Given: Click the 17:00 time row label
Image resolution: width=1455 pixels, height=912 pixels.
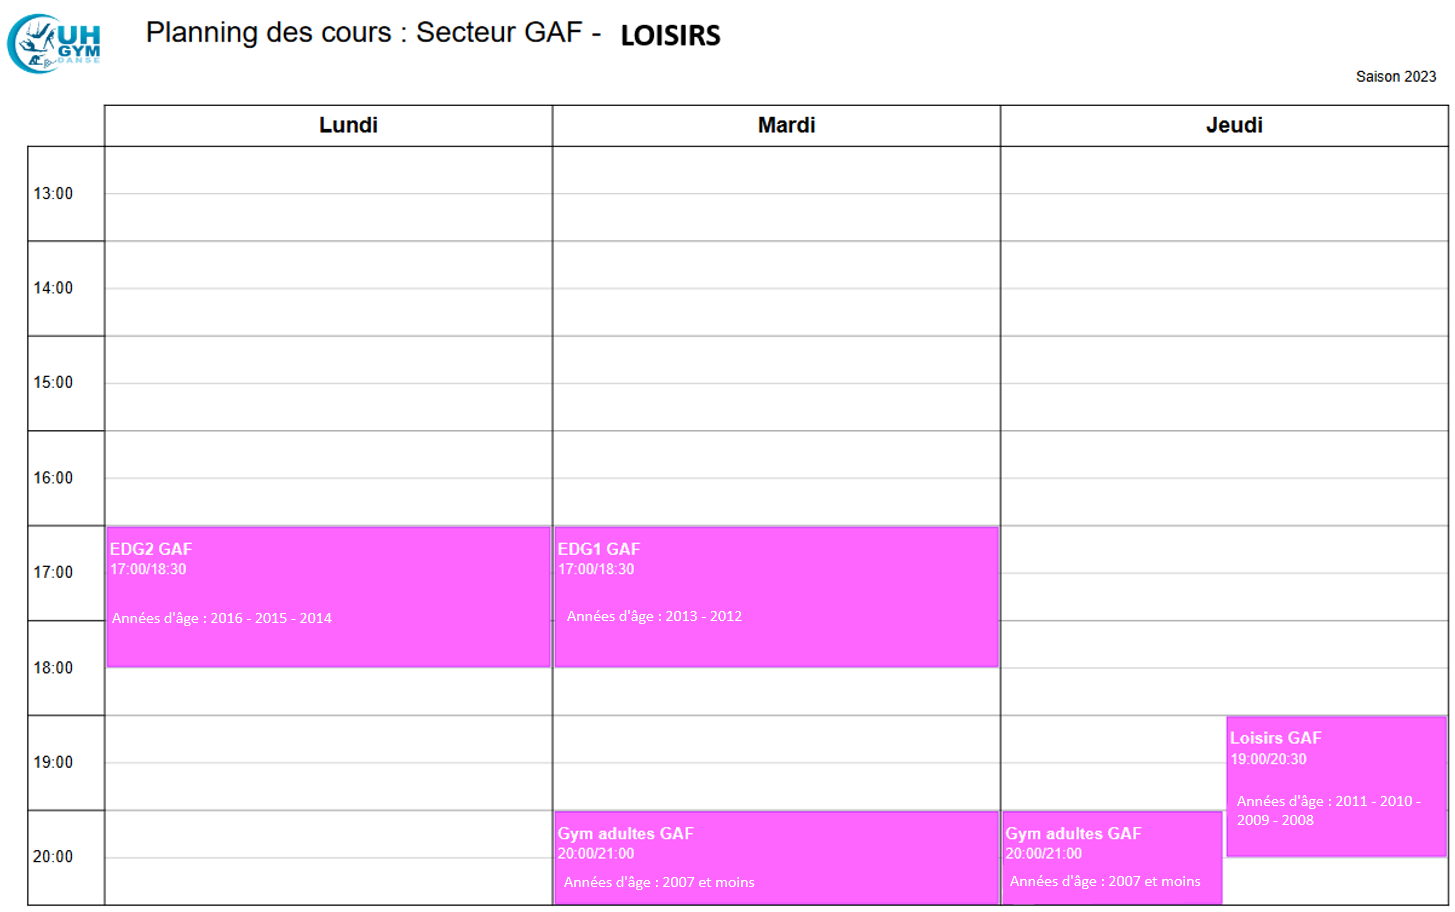Looking at the screenshot, I should 53,572.
